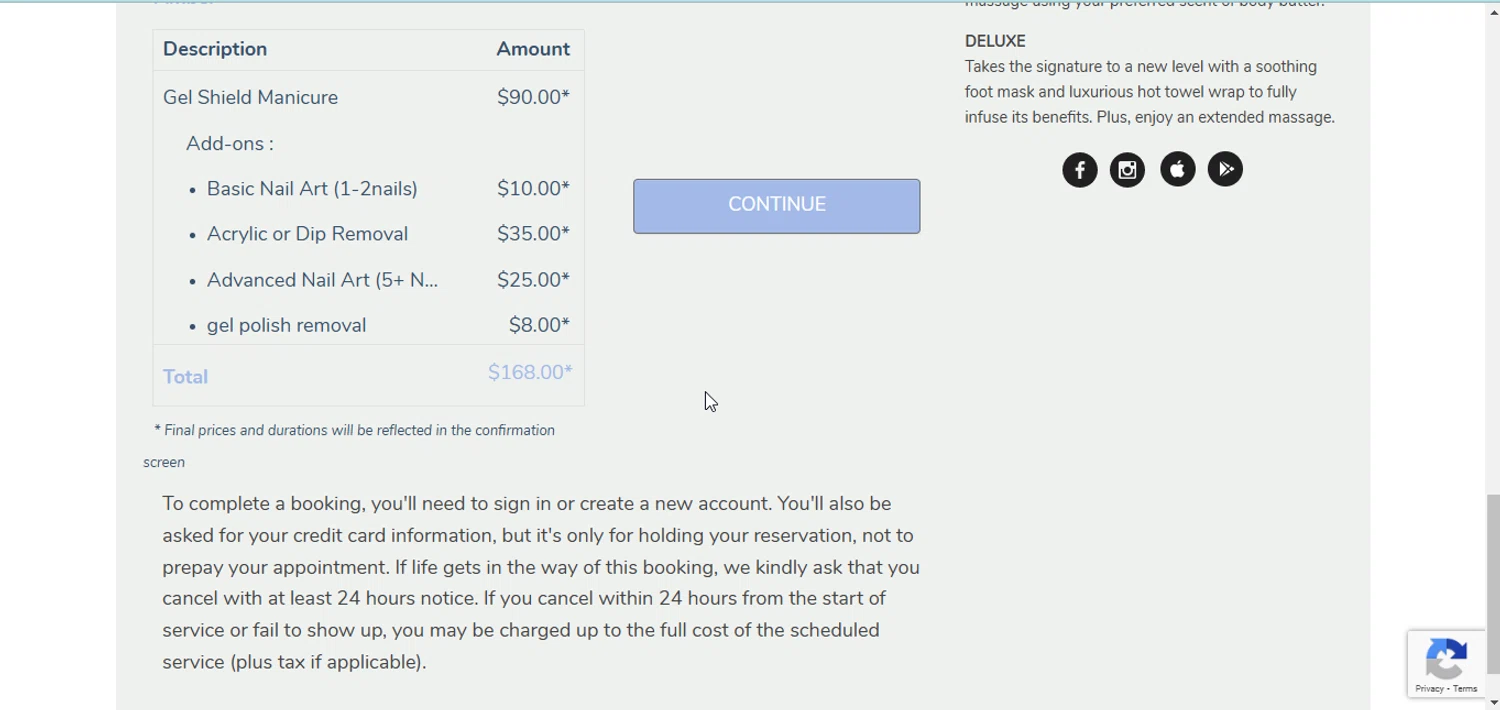Click the reCAPTCHA badge logo
The image size is (1500, 710).
tap(1446, 658)
